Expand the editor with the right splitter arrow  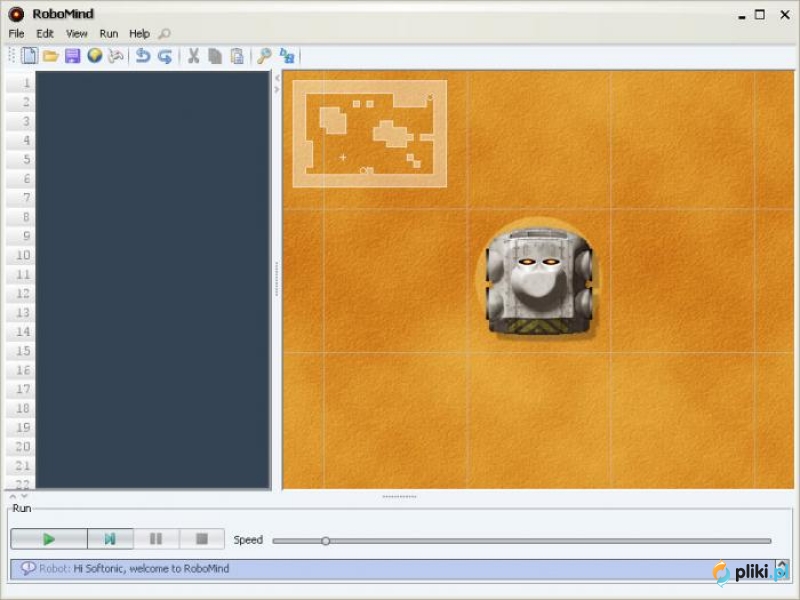(x=277, y=90)
